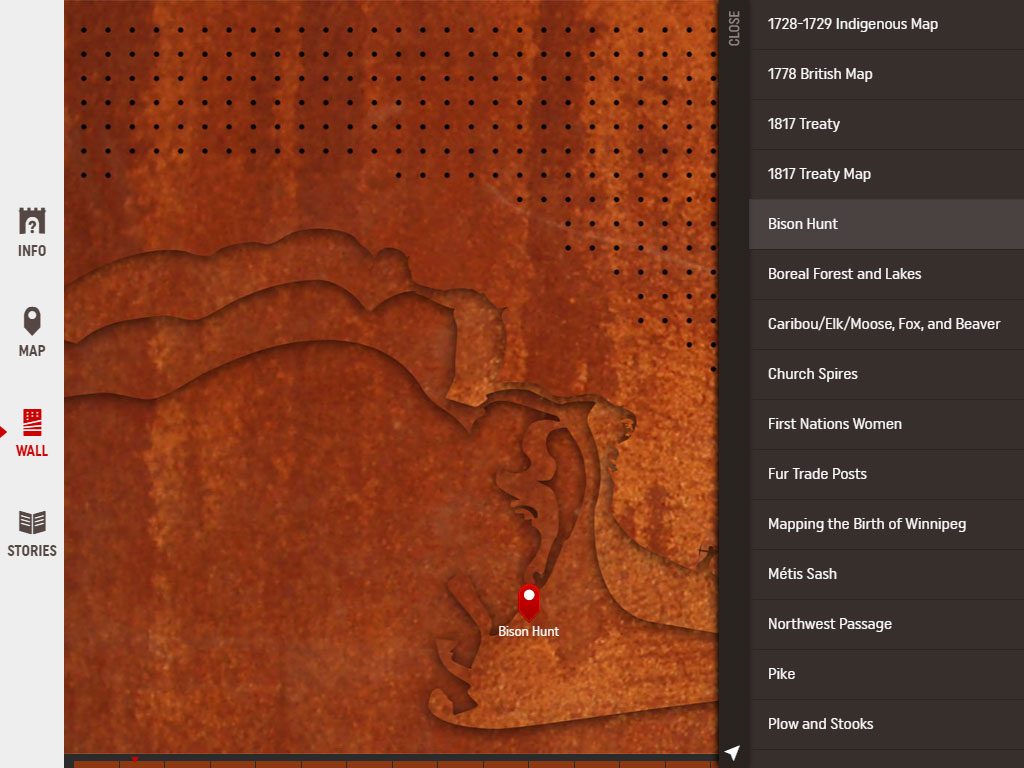Click the location arrow icon
Image resolution: width=1024 pixels, height=768 pixels.
[733, 752]
